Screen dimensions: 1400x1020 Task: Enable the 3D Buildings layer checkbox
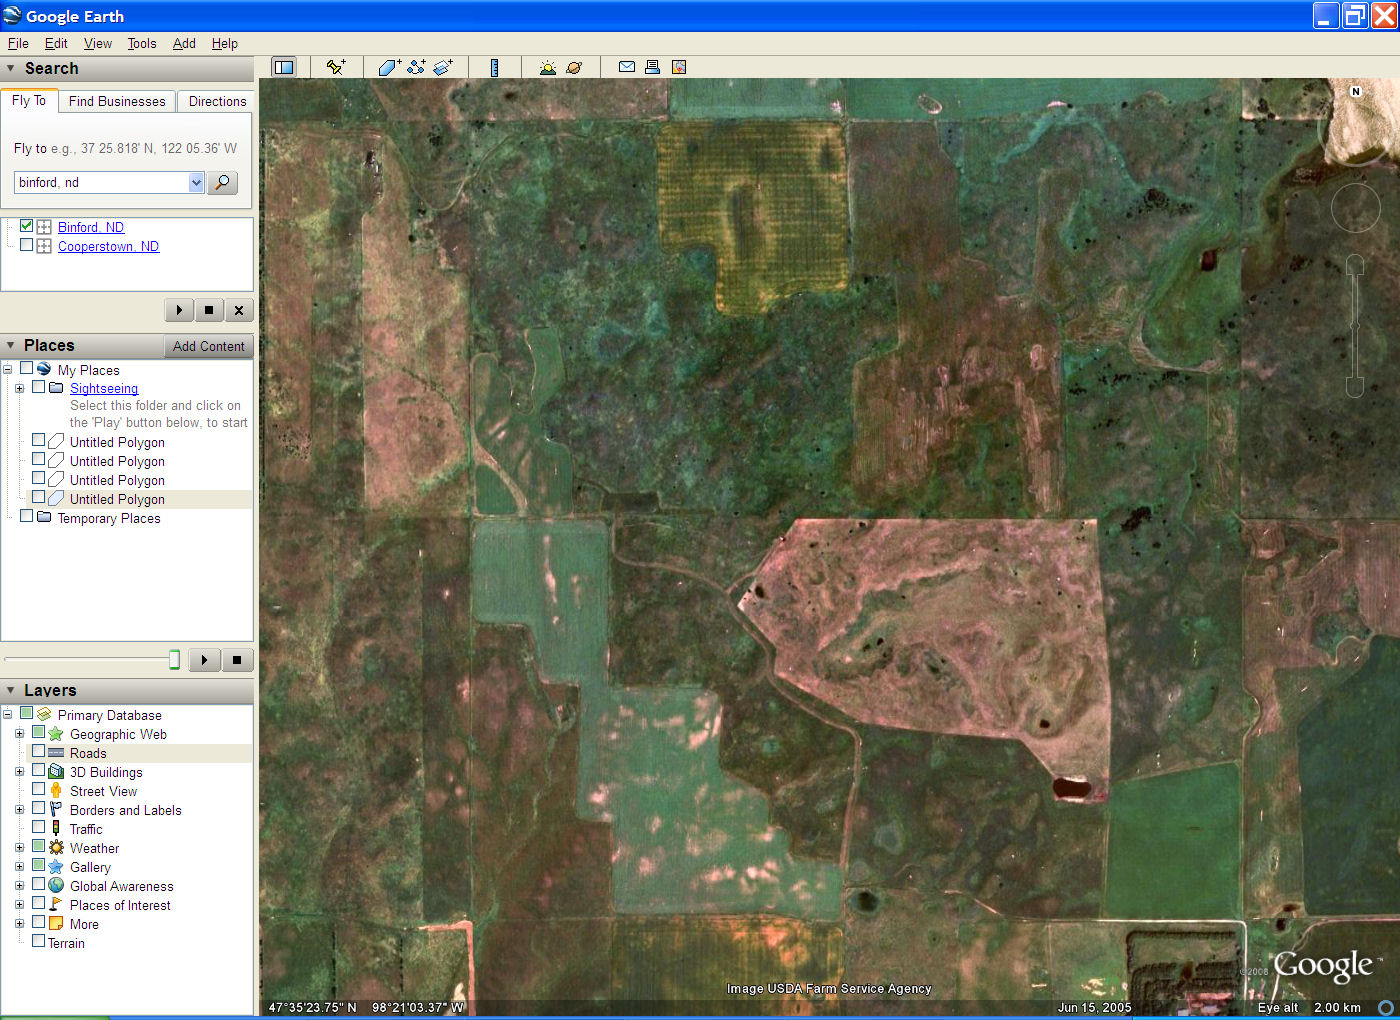(39, 771)
